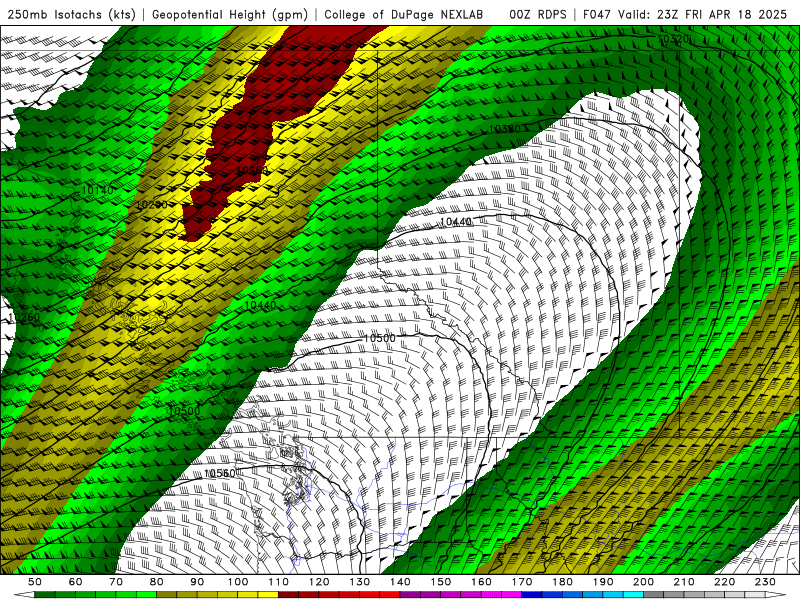Click the 130 value on the color scale
This screenshot has width=800, height=600.
pos(360,582)
